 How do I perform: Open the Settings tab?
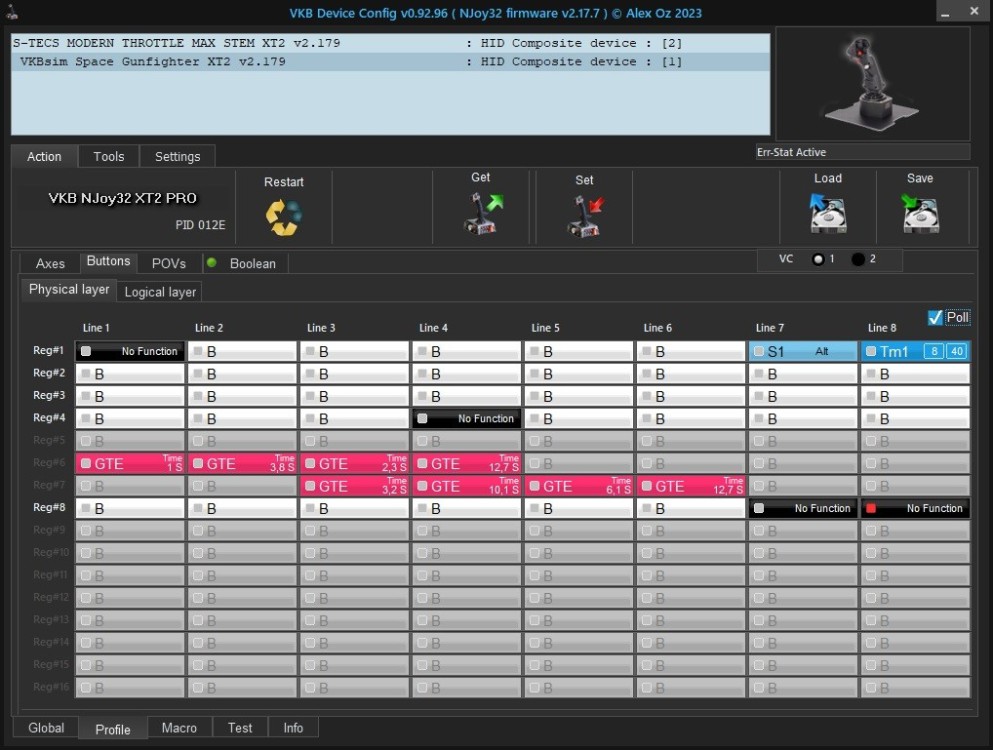[x=177, y=156]
